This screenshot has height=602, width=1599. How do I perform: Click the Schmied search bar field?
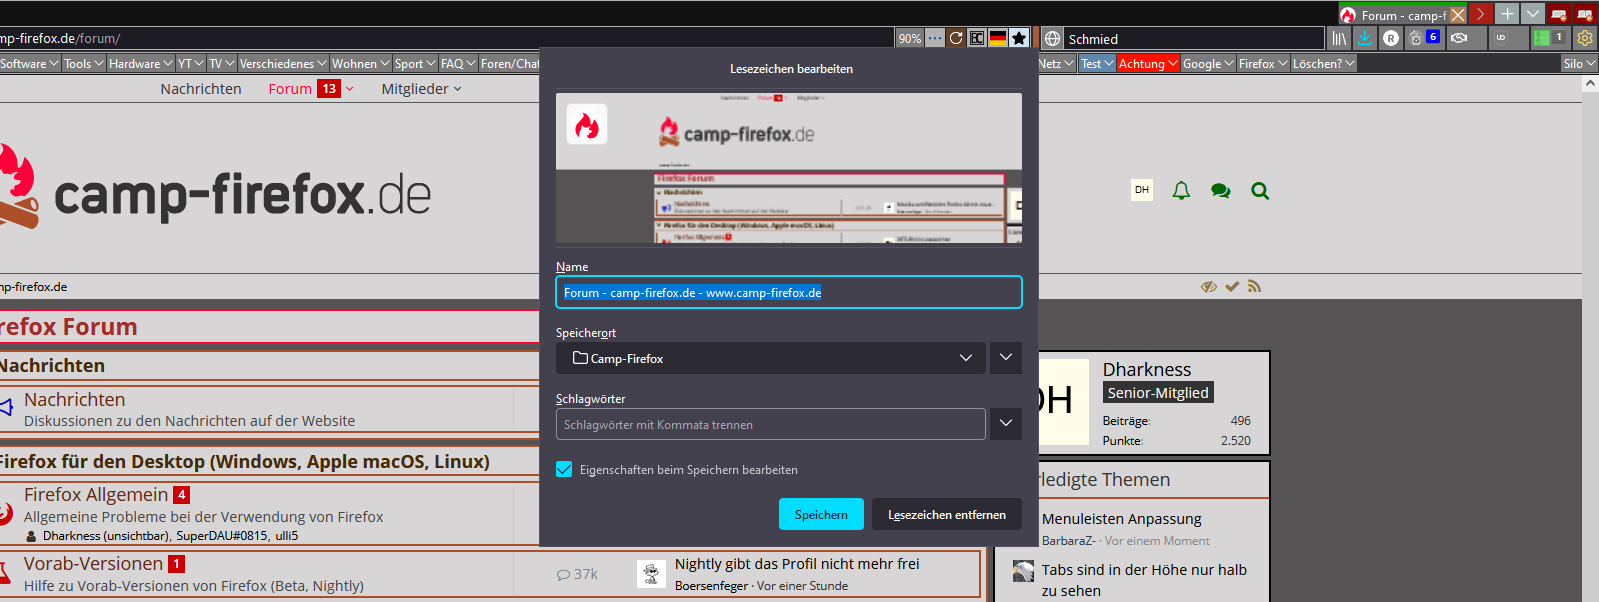[x=1194, y=39]
